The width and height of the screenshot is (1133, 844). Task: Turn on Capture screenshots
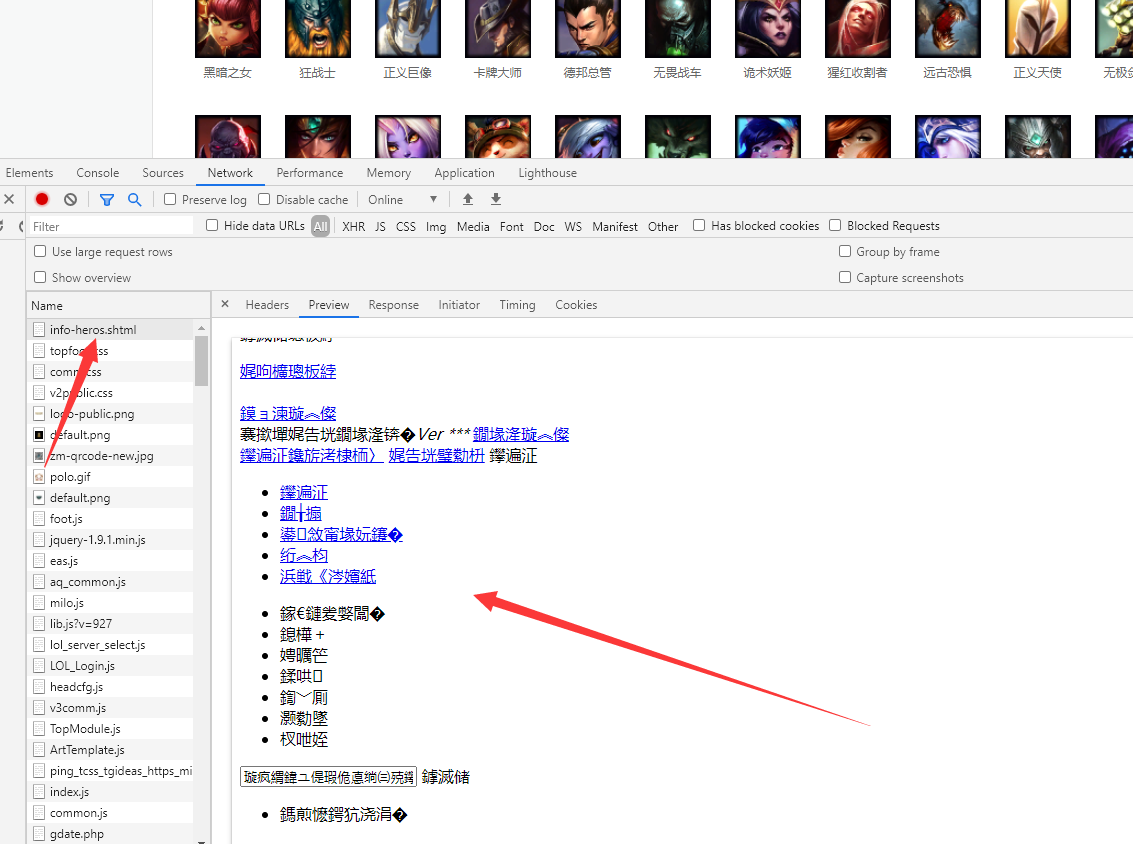tap(845, 276)
